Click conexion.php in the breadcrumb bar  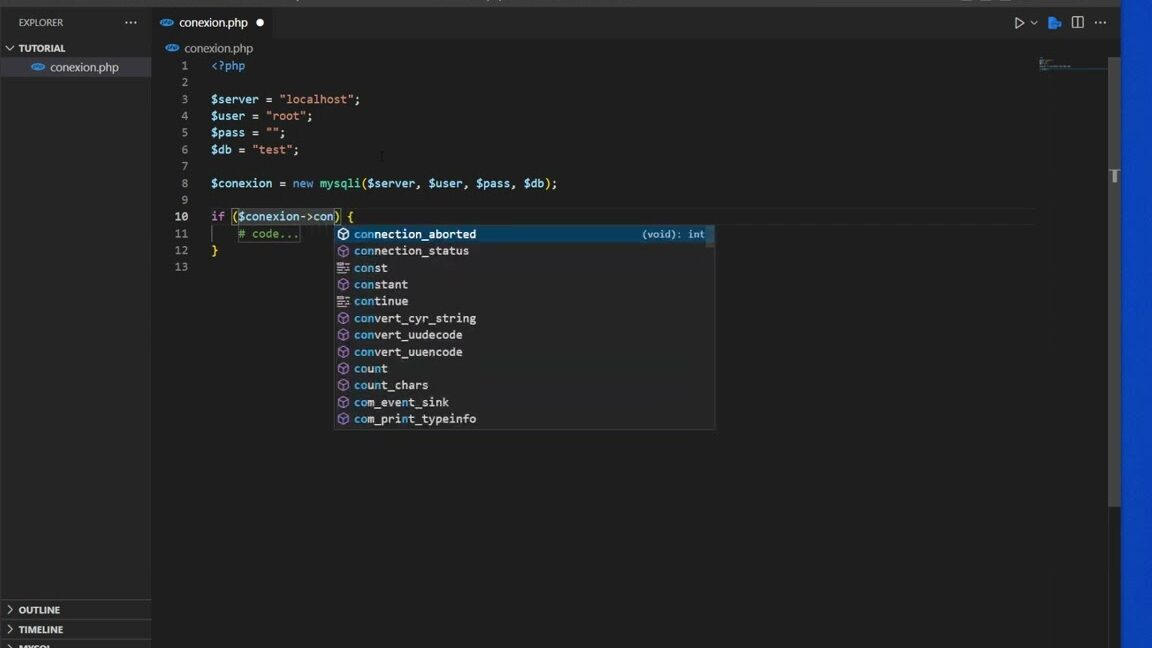coord(221,47)
